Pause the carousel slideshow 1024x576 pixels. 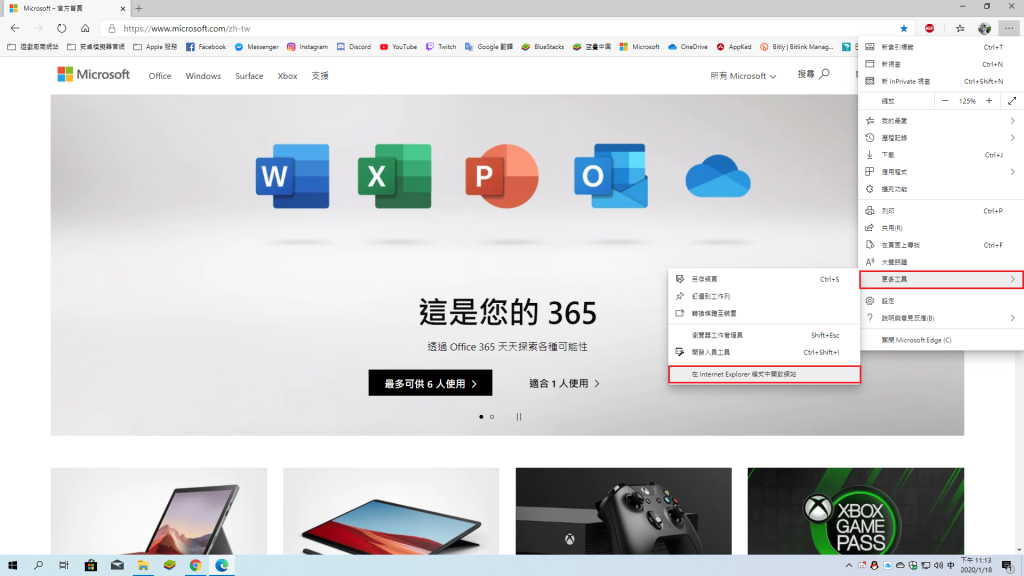(x=518, y=416)
